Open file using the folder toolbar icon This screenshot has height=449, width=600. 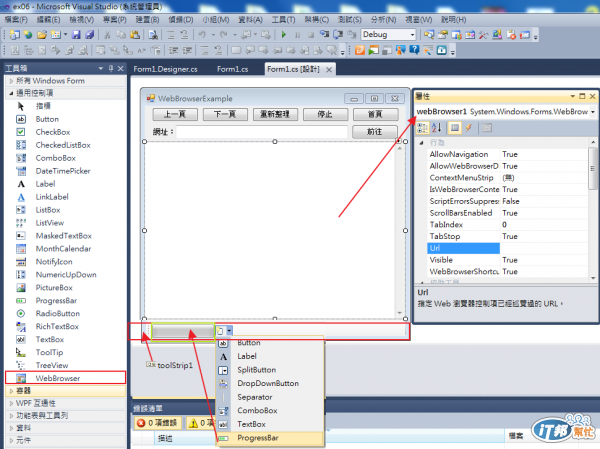42,35
